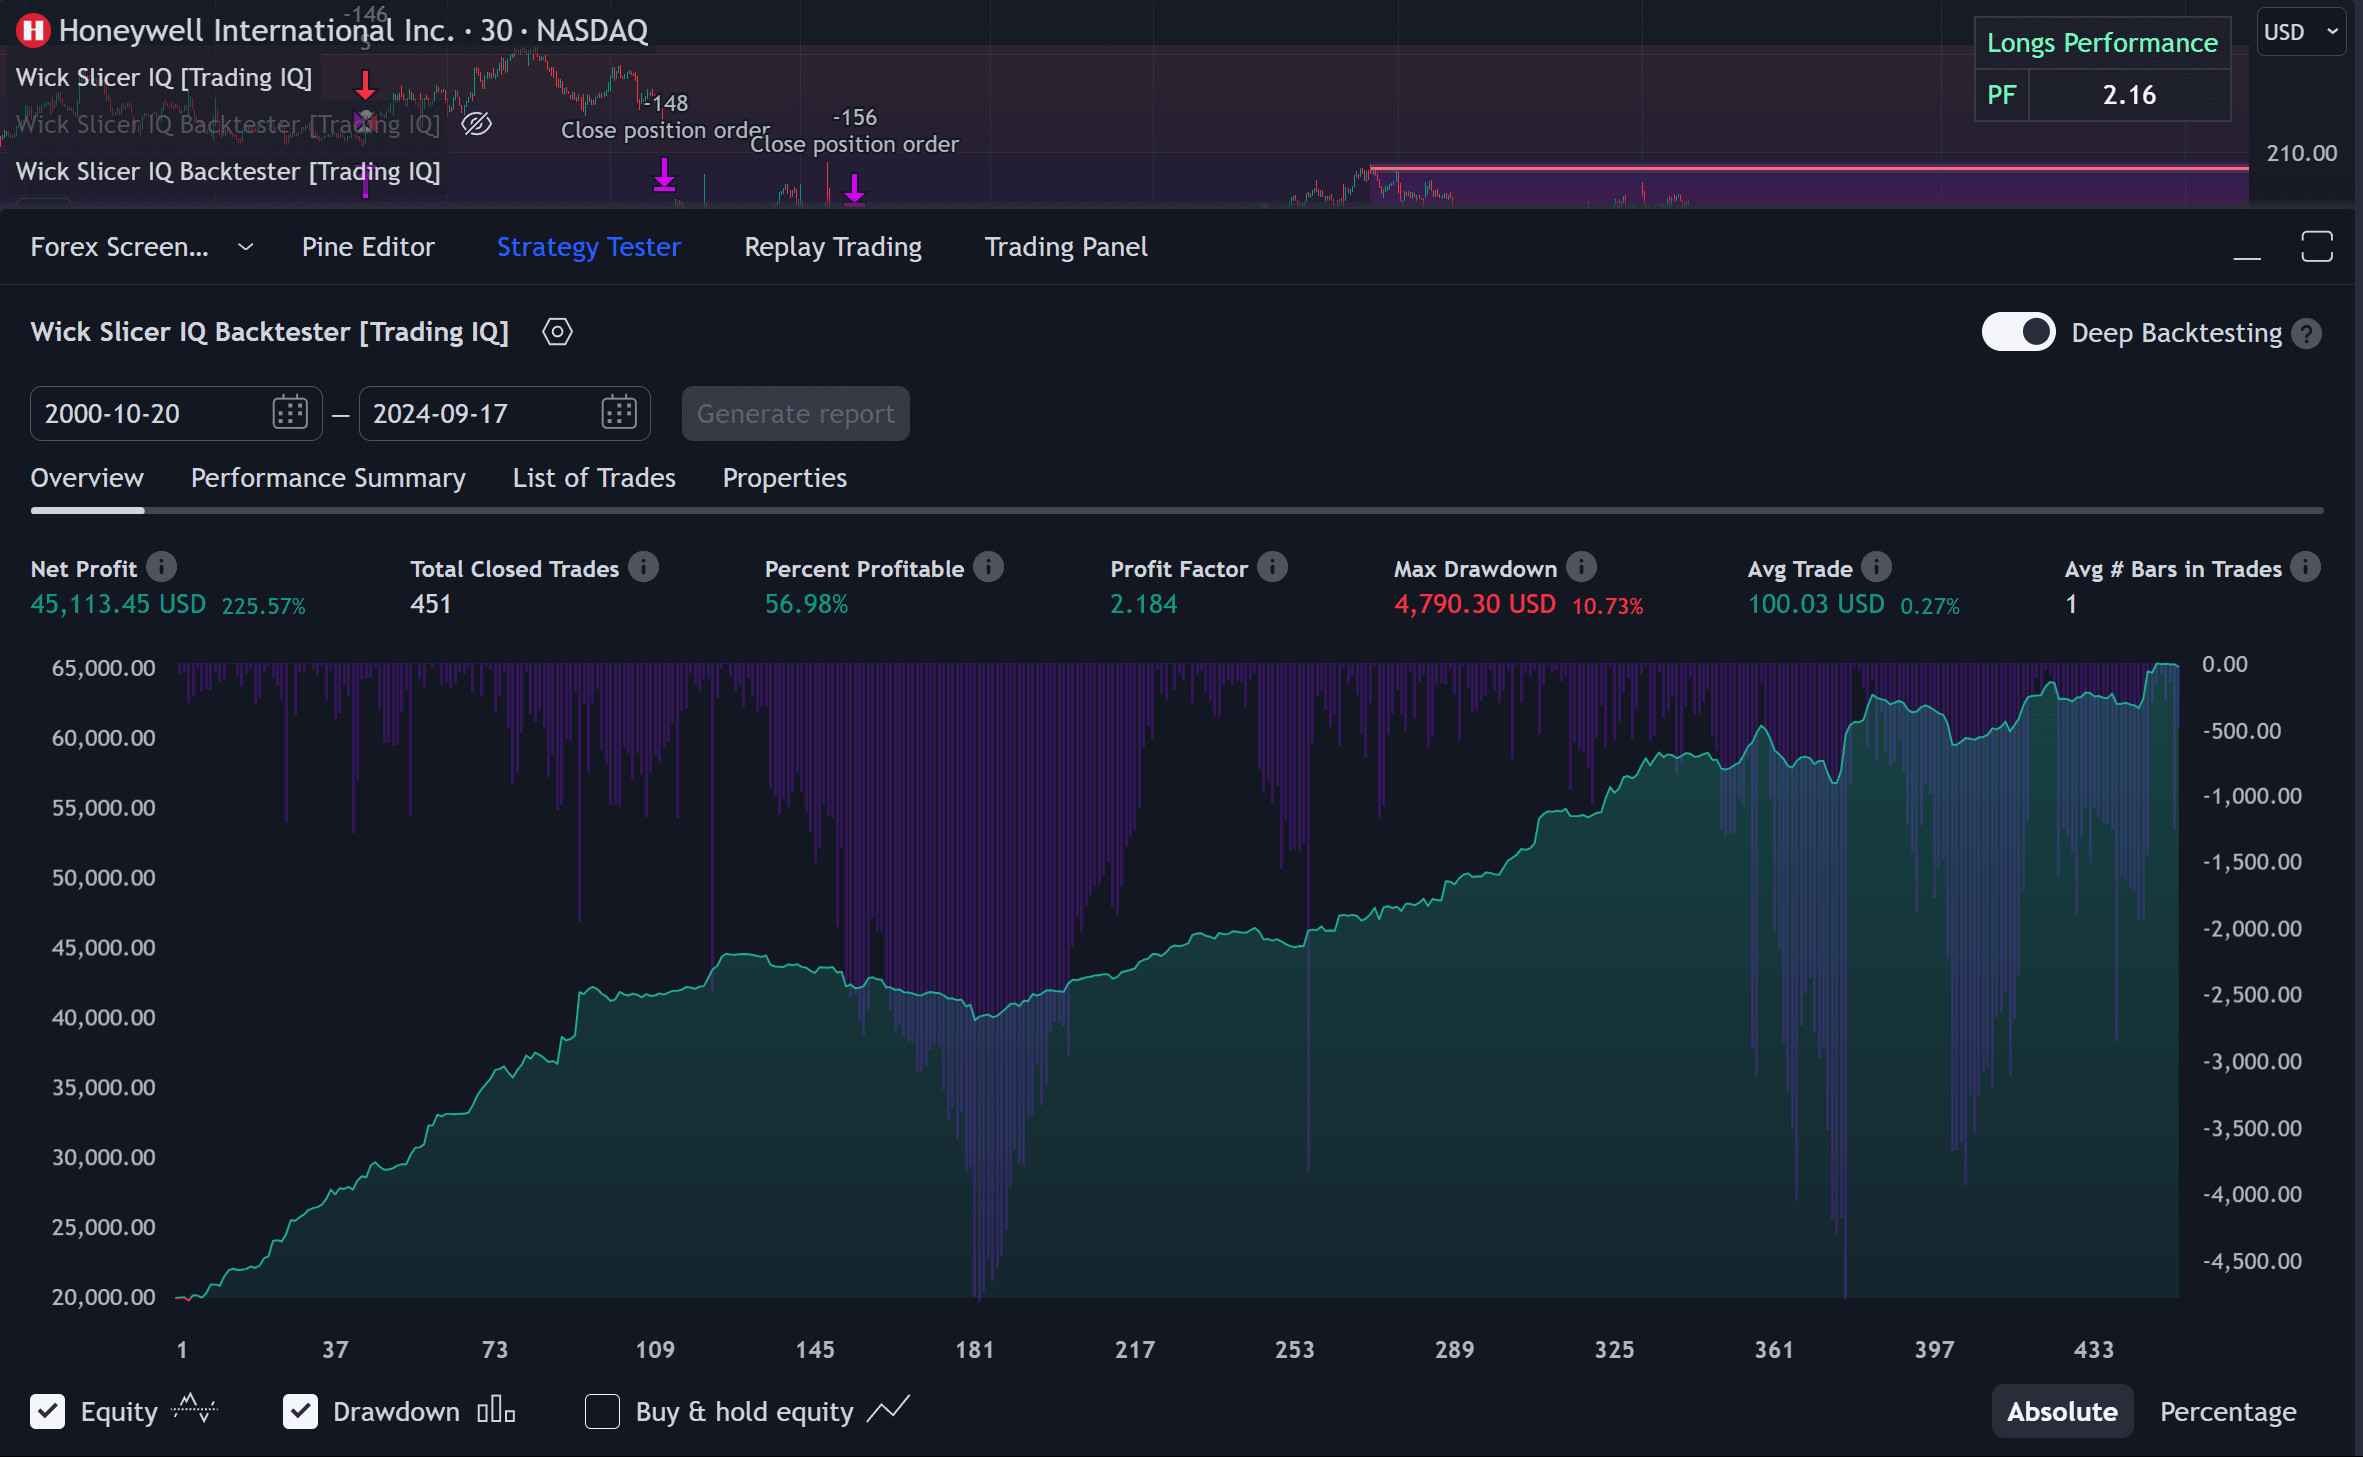Click end date field 2024-09-17

(505, 413)
